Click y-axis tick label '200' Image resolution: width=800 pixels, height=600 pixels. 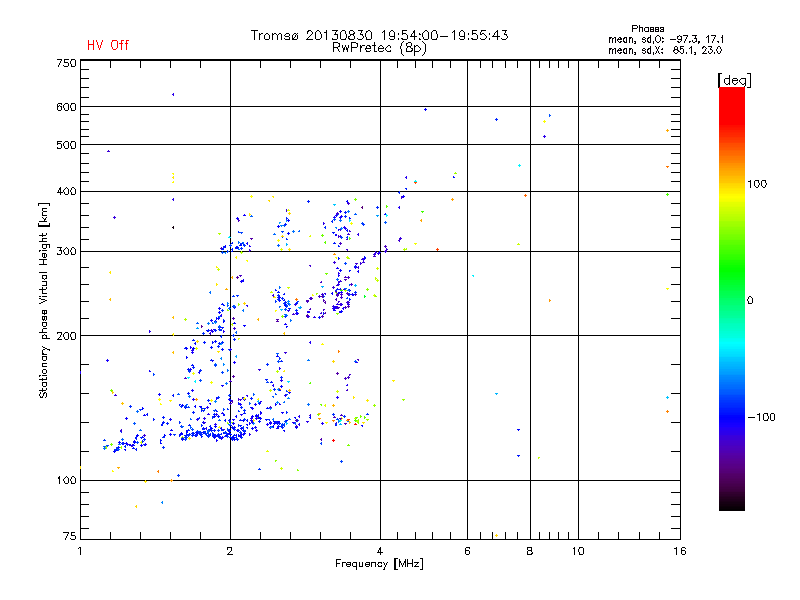tap(66, 336)
